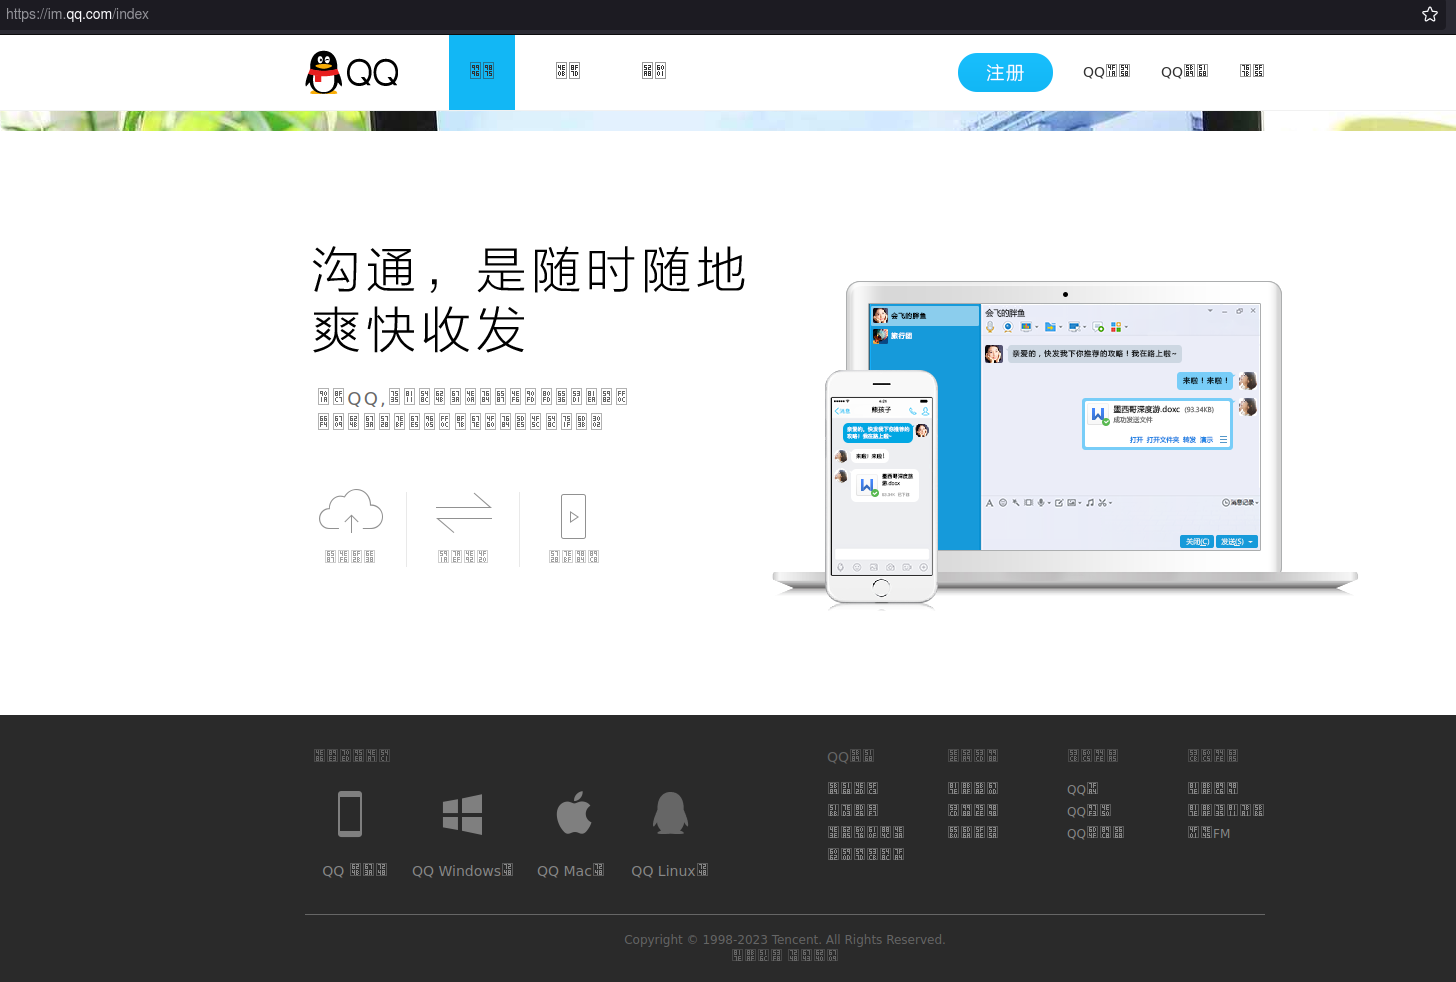Click the white smartphone mockup image
The height and width of the screenshot is (982, 1456).
point(881,487)
